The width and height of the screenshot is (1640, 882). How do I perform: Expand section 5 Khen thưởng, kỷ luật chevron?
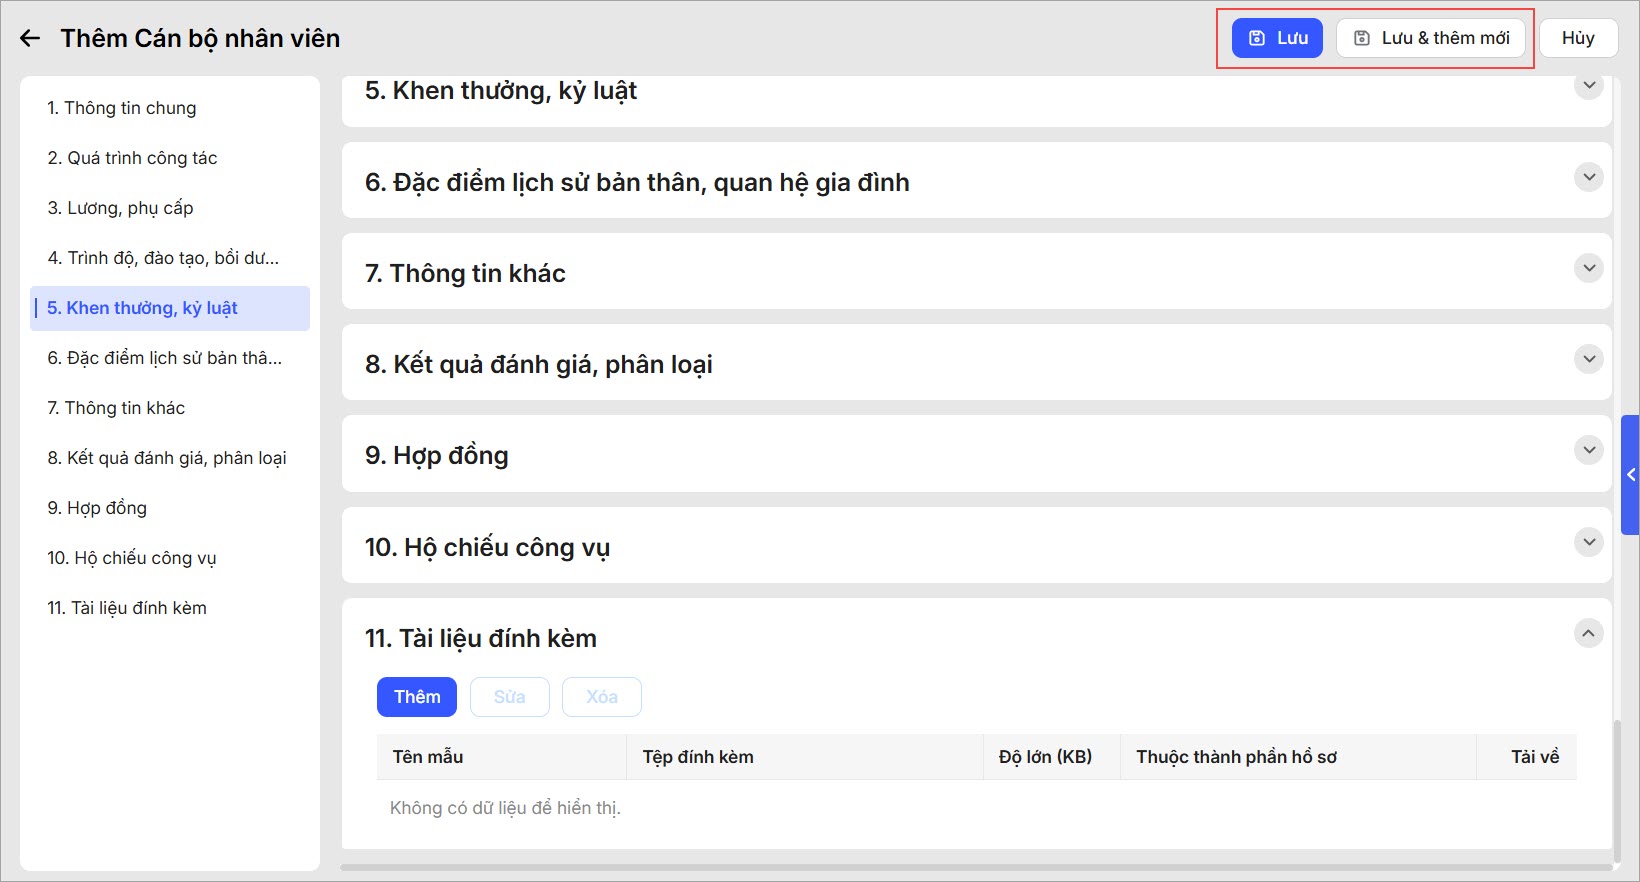[x=1589, y=86]
